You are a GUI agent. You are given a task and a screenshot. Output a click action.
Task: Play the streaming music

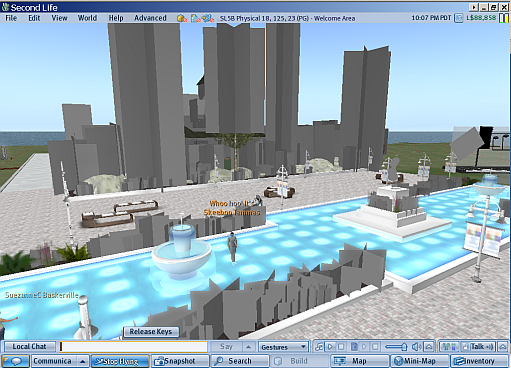[x=330, y=347]
